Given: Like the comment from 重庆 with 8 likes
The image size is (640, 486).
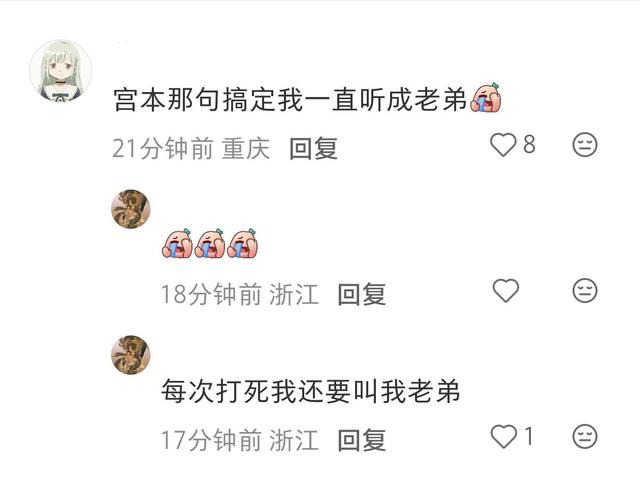Looking at the screenshot, I should [503, 145].
